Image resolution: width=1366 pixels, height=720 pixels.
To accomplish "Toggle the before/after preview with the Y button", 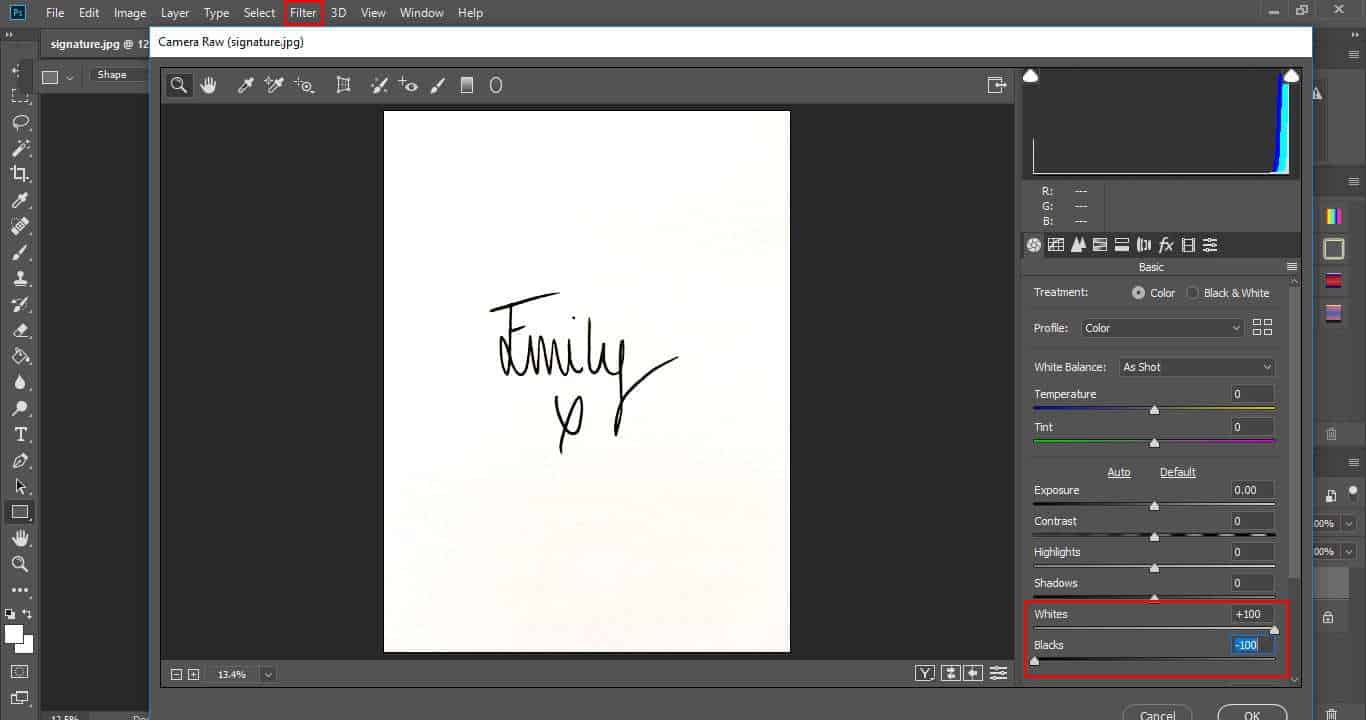I will tap(925, 673).
